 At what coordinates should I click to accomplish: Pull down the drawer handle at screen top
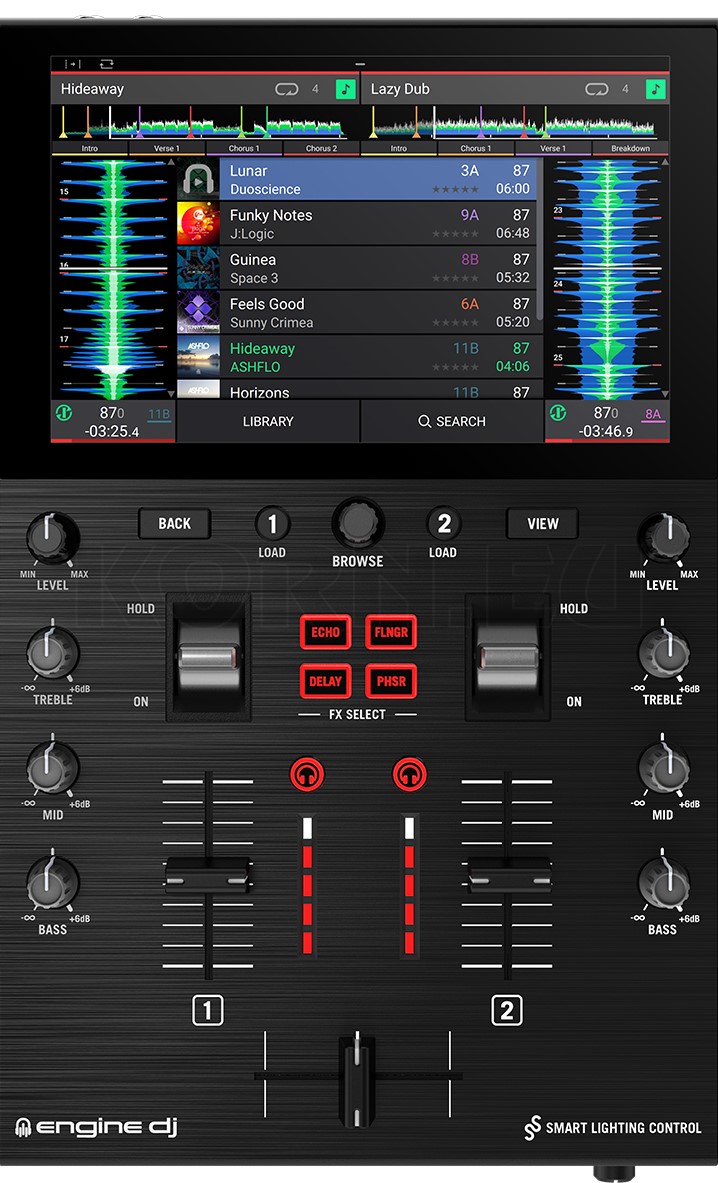(x=360, y=64)
